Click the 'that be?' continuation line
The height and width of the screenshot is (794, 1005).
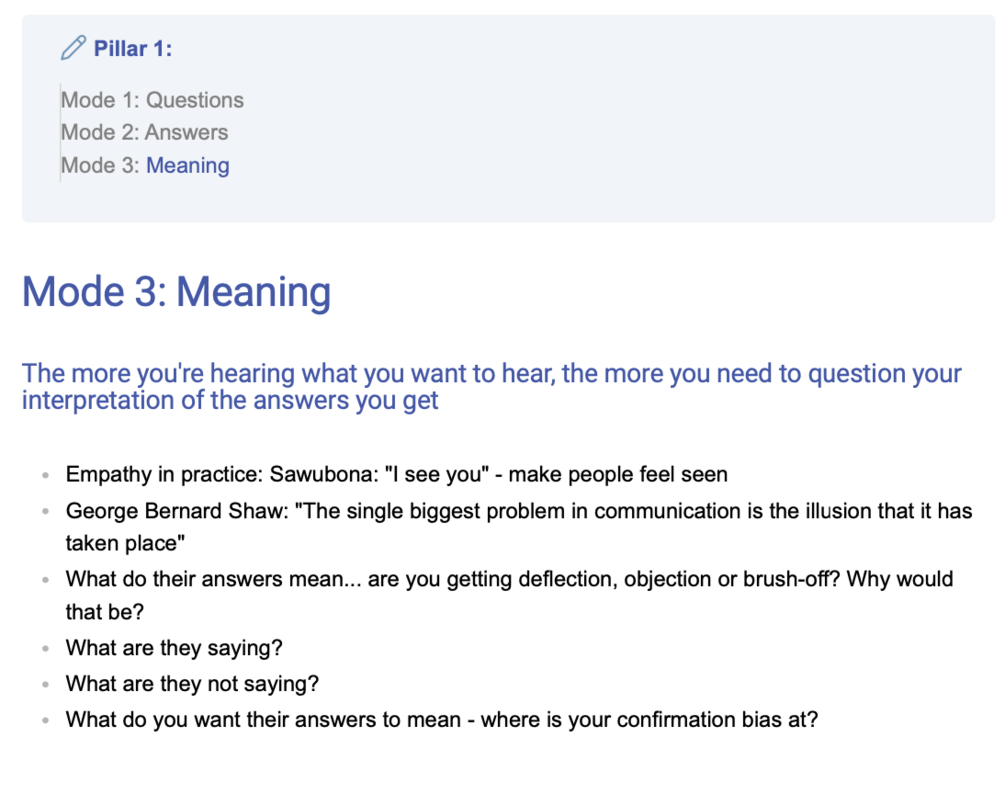click(105, 612)
